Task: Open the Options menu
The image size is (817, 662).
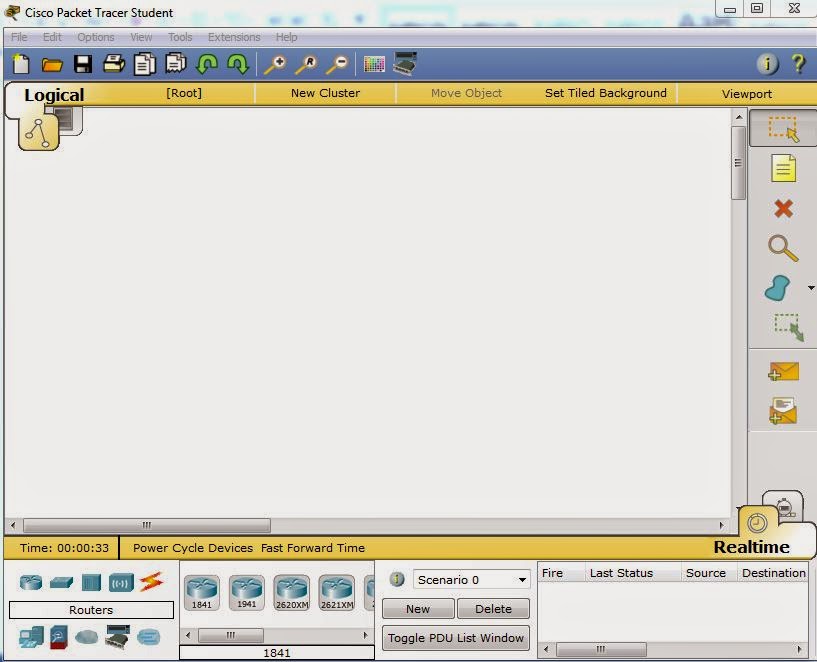Action: 96,38
